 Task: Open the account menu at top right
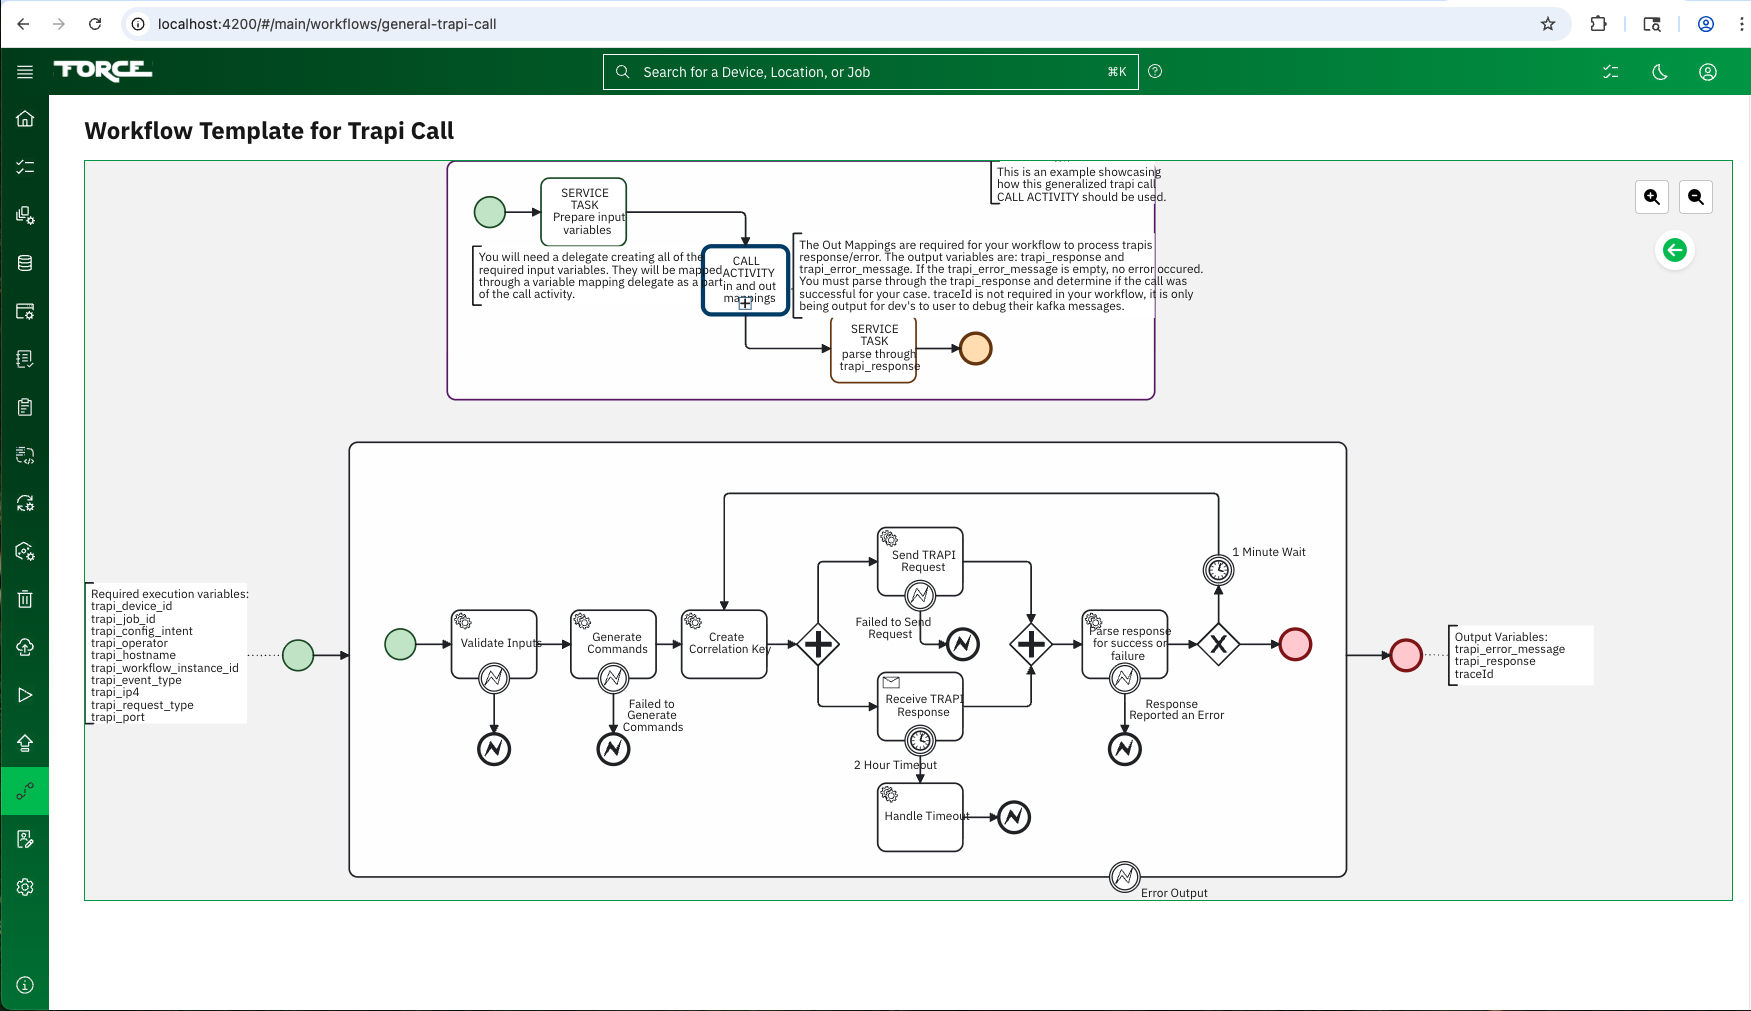coord(1708,71)
